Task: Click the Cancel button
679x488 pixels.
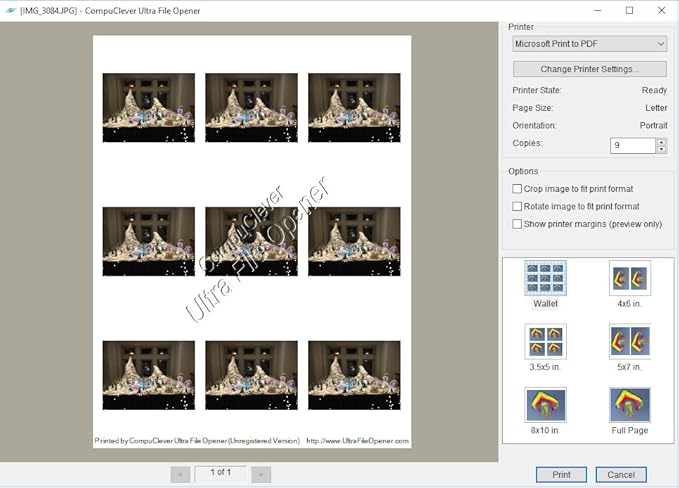Action: [621, 474]
